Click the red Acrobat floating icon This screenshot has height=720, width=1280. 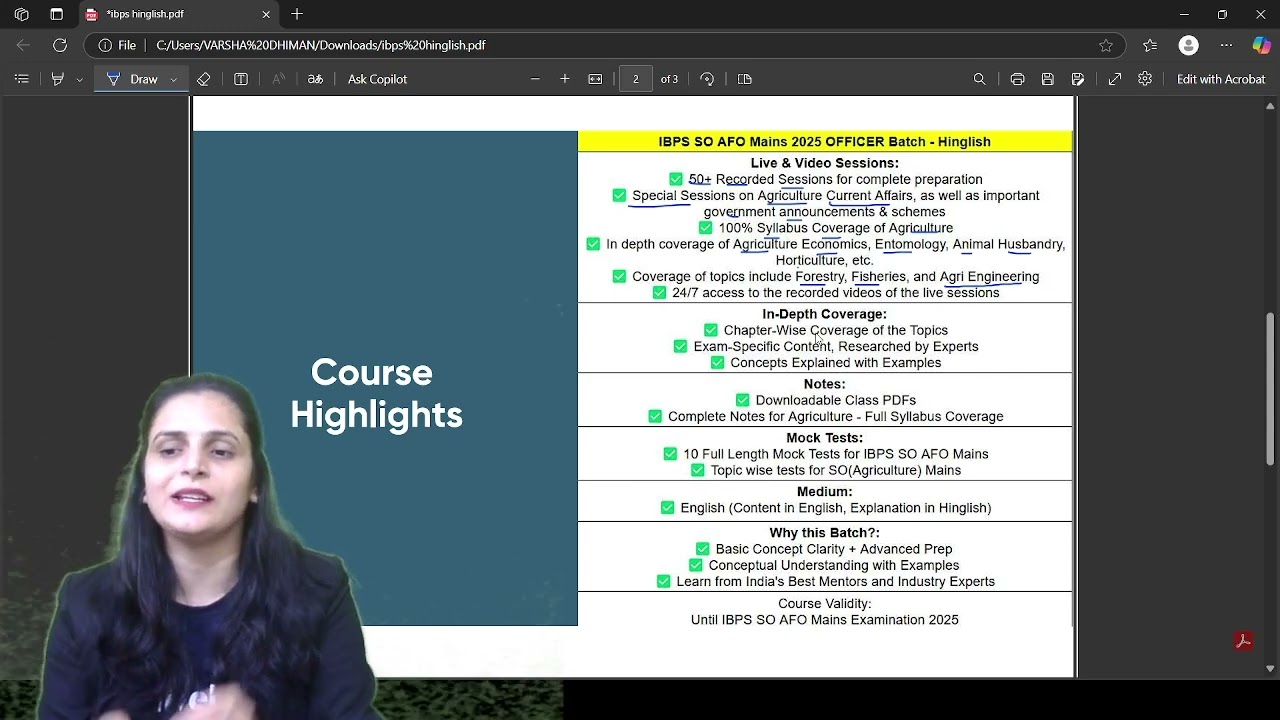coord(1243,641)
